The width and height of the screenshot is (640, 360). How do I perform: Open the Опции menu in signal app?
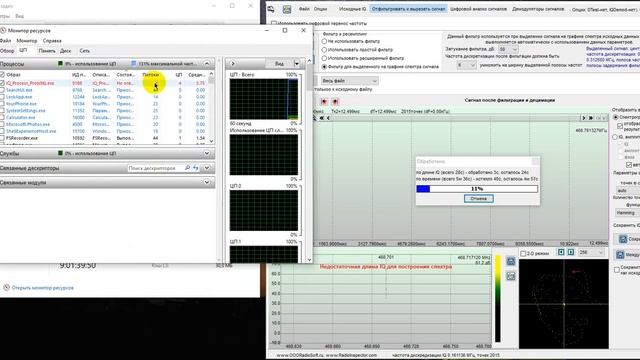coord(320,9)
